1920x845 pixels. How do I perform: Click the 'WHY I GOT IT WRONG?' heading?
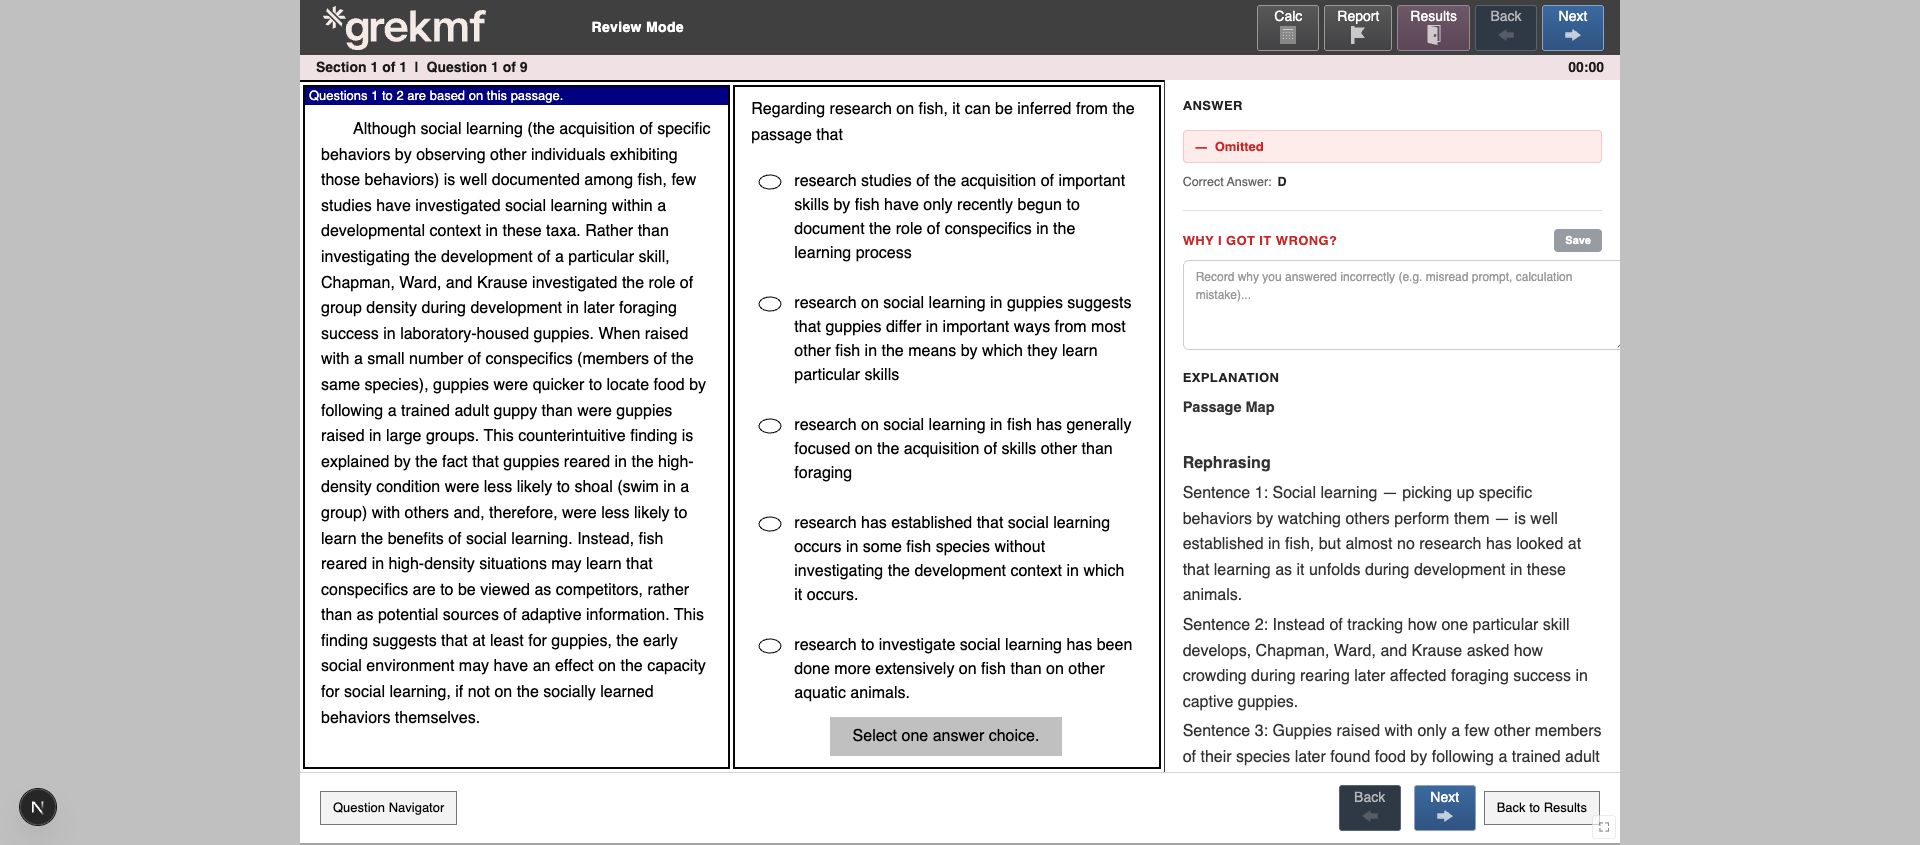click(x=1259, y=240)
